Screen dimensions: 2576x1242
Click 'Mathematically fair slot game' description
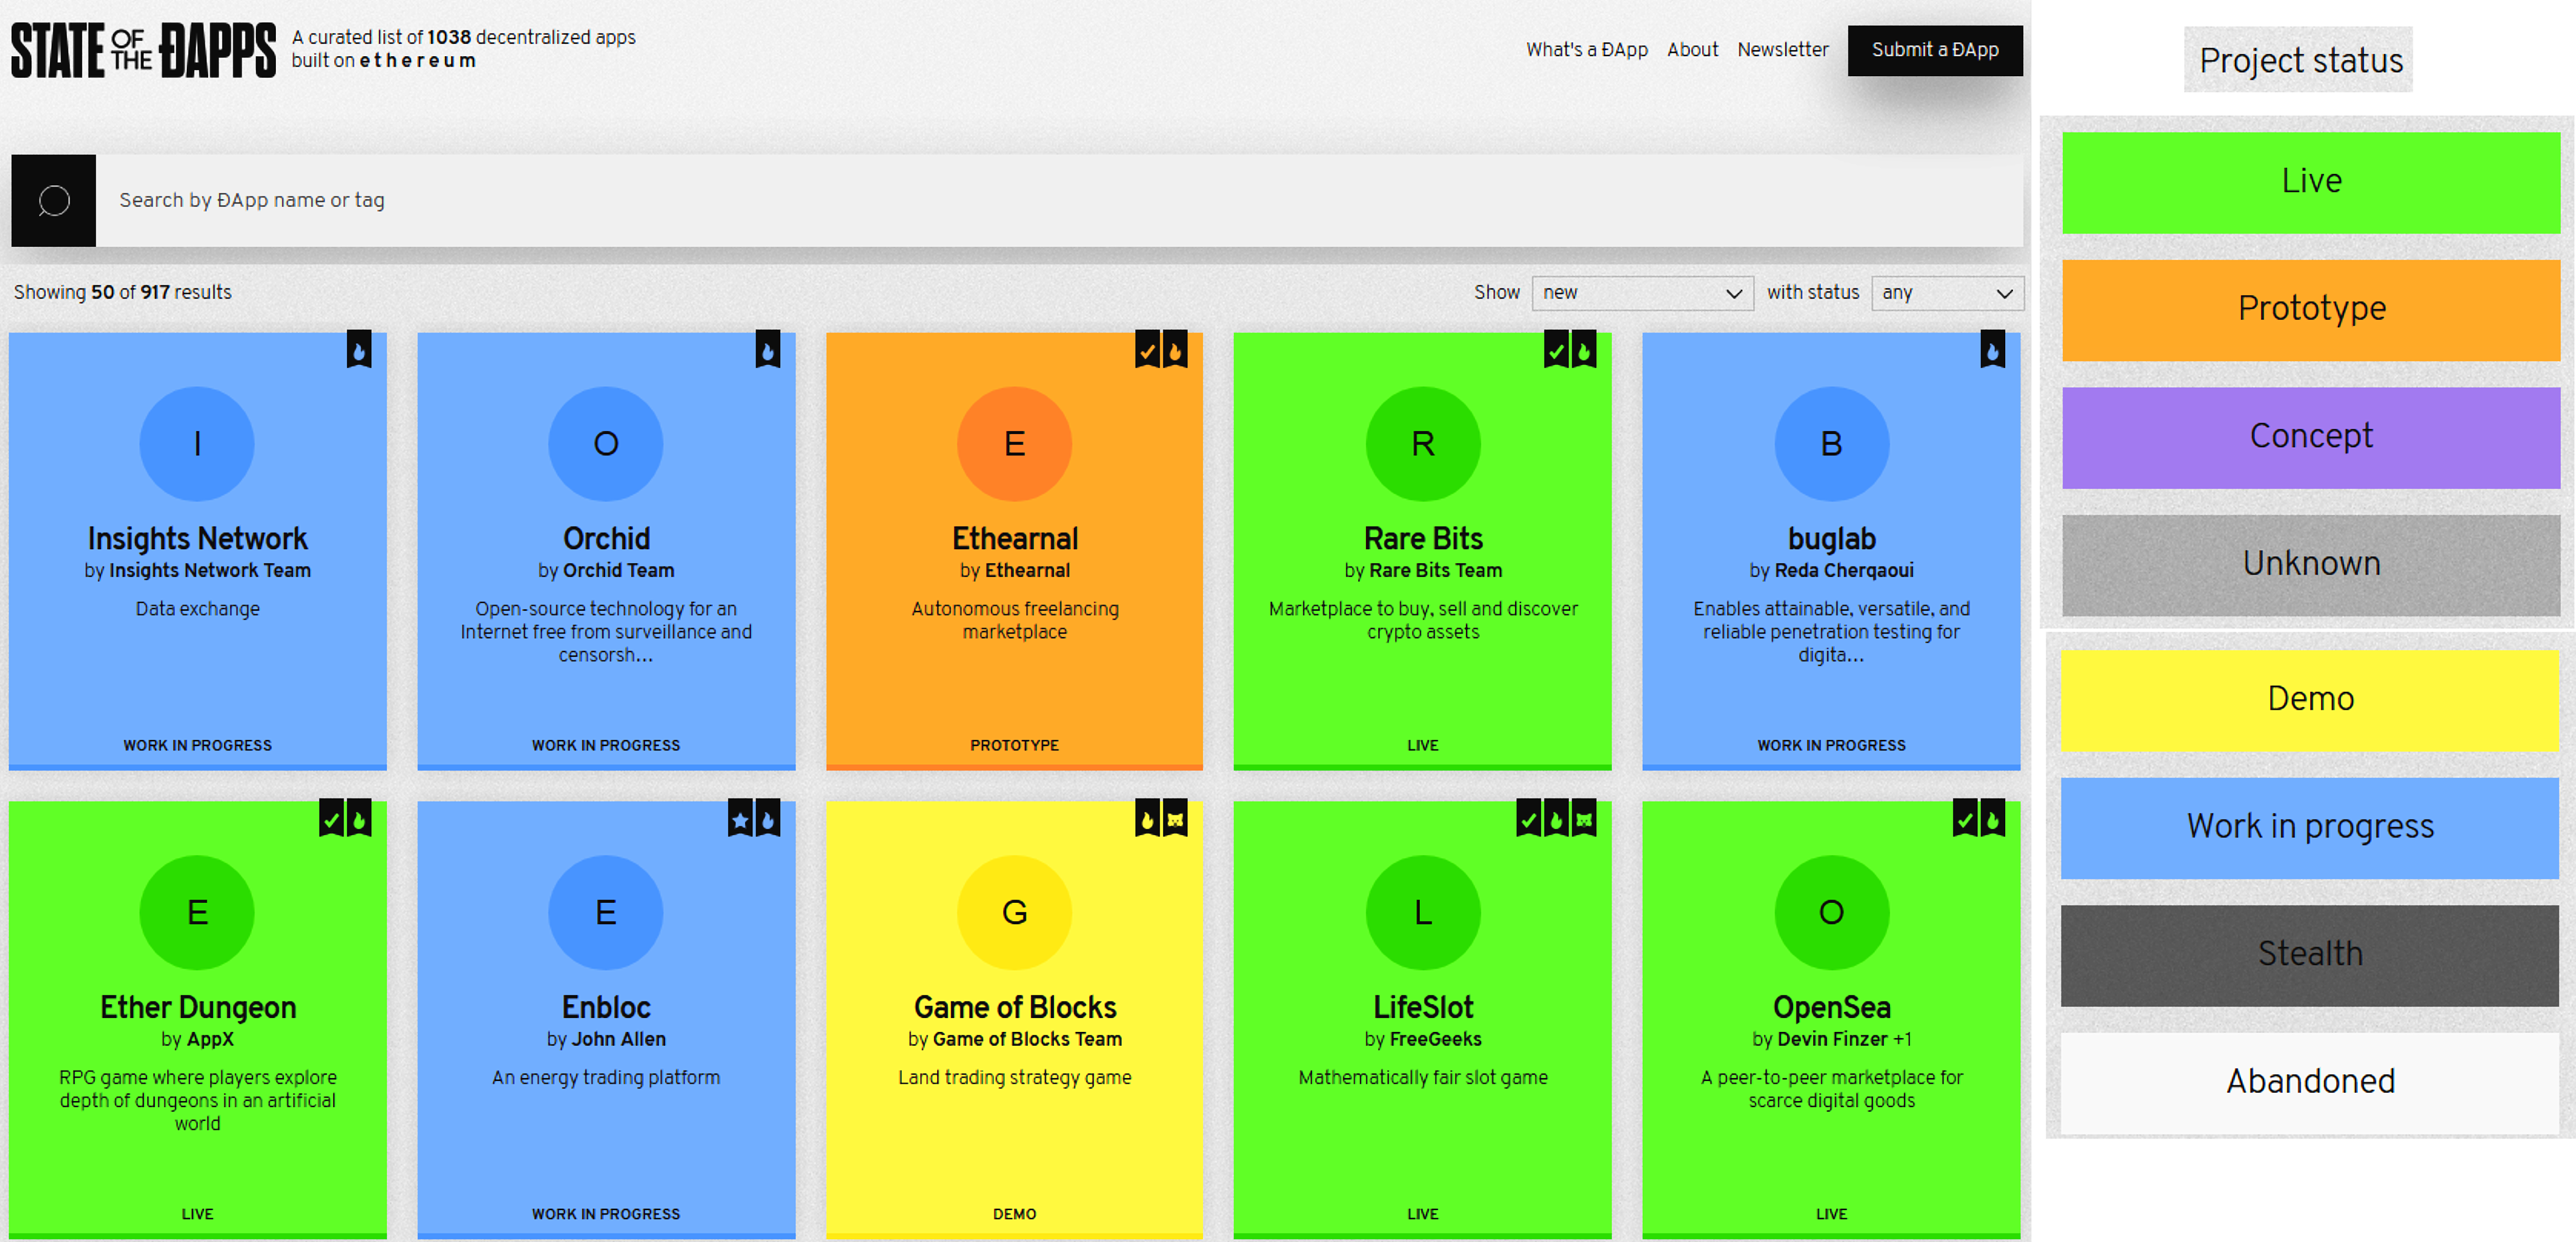pyautogui.click(x=1423, y=1077)
